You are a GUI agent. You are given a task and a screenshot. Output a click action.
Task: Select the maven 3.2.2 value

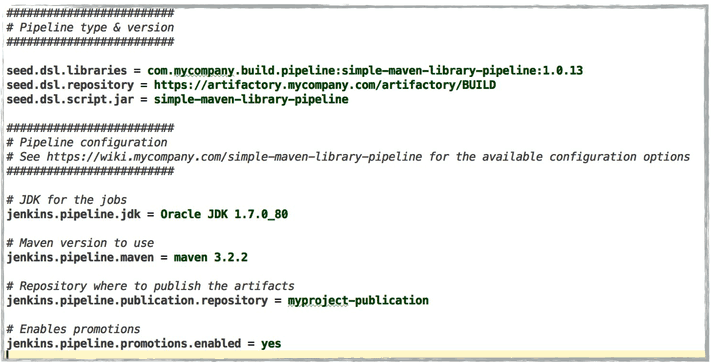pyautogui.click(x=211, y=258)
